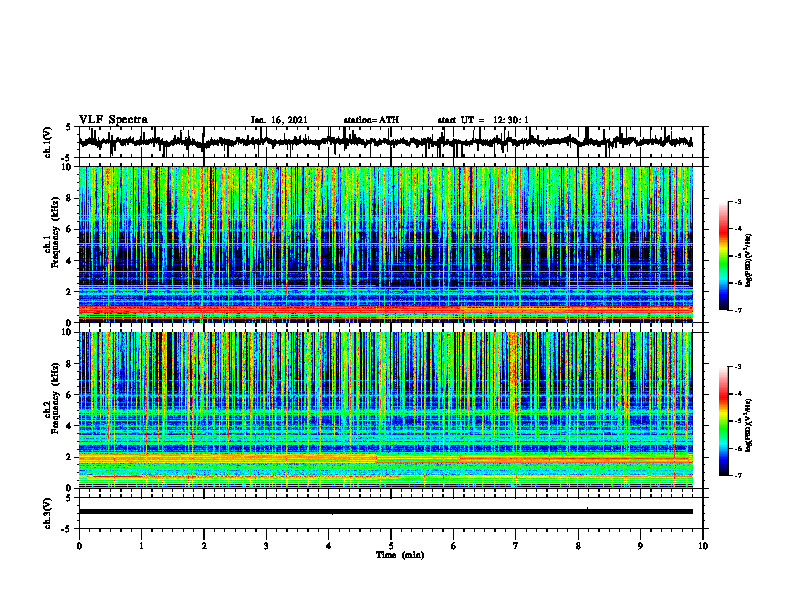Click the "Time (min)" x-axis label

tap(400, 555)
